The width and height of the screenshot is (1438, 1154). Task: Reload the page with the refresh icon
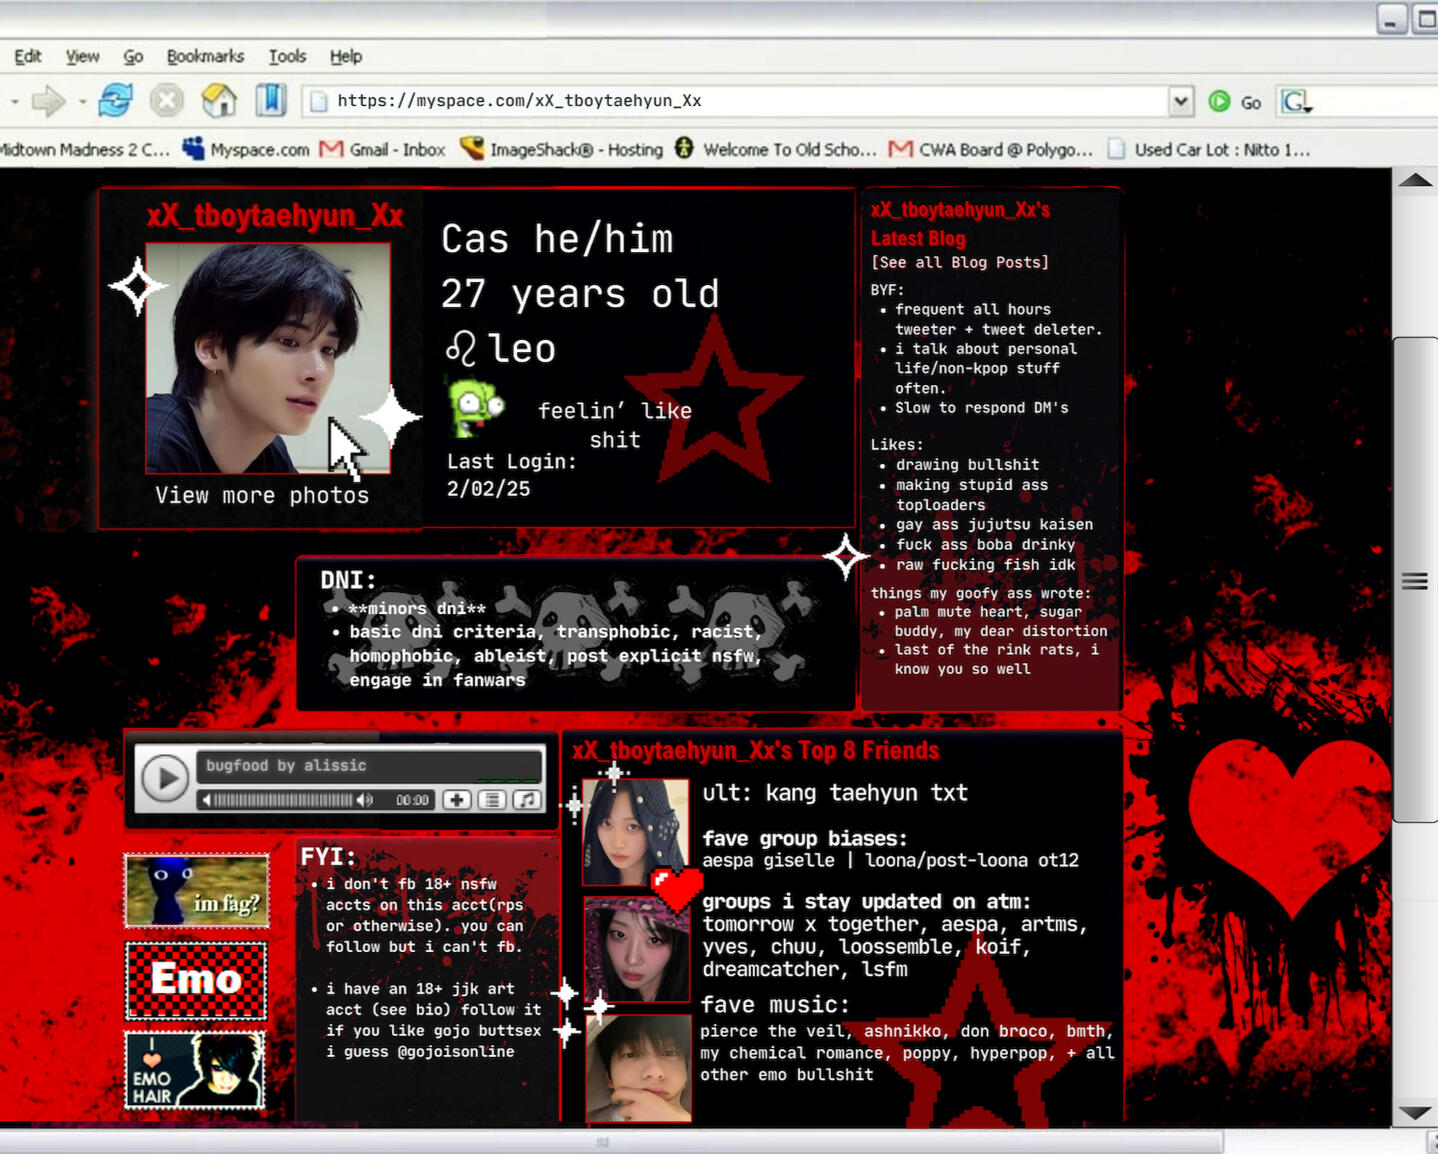click(x=116, y=101)
